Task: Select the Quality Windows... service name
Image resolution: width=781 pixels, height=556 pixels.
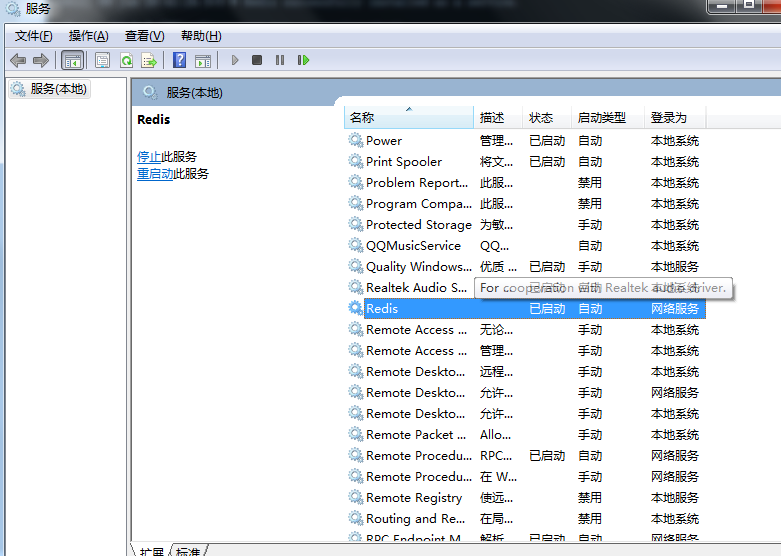Action: coord(419,267)
